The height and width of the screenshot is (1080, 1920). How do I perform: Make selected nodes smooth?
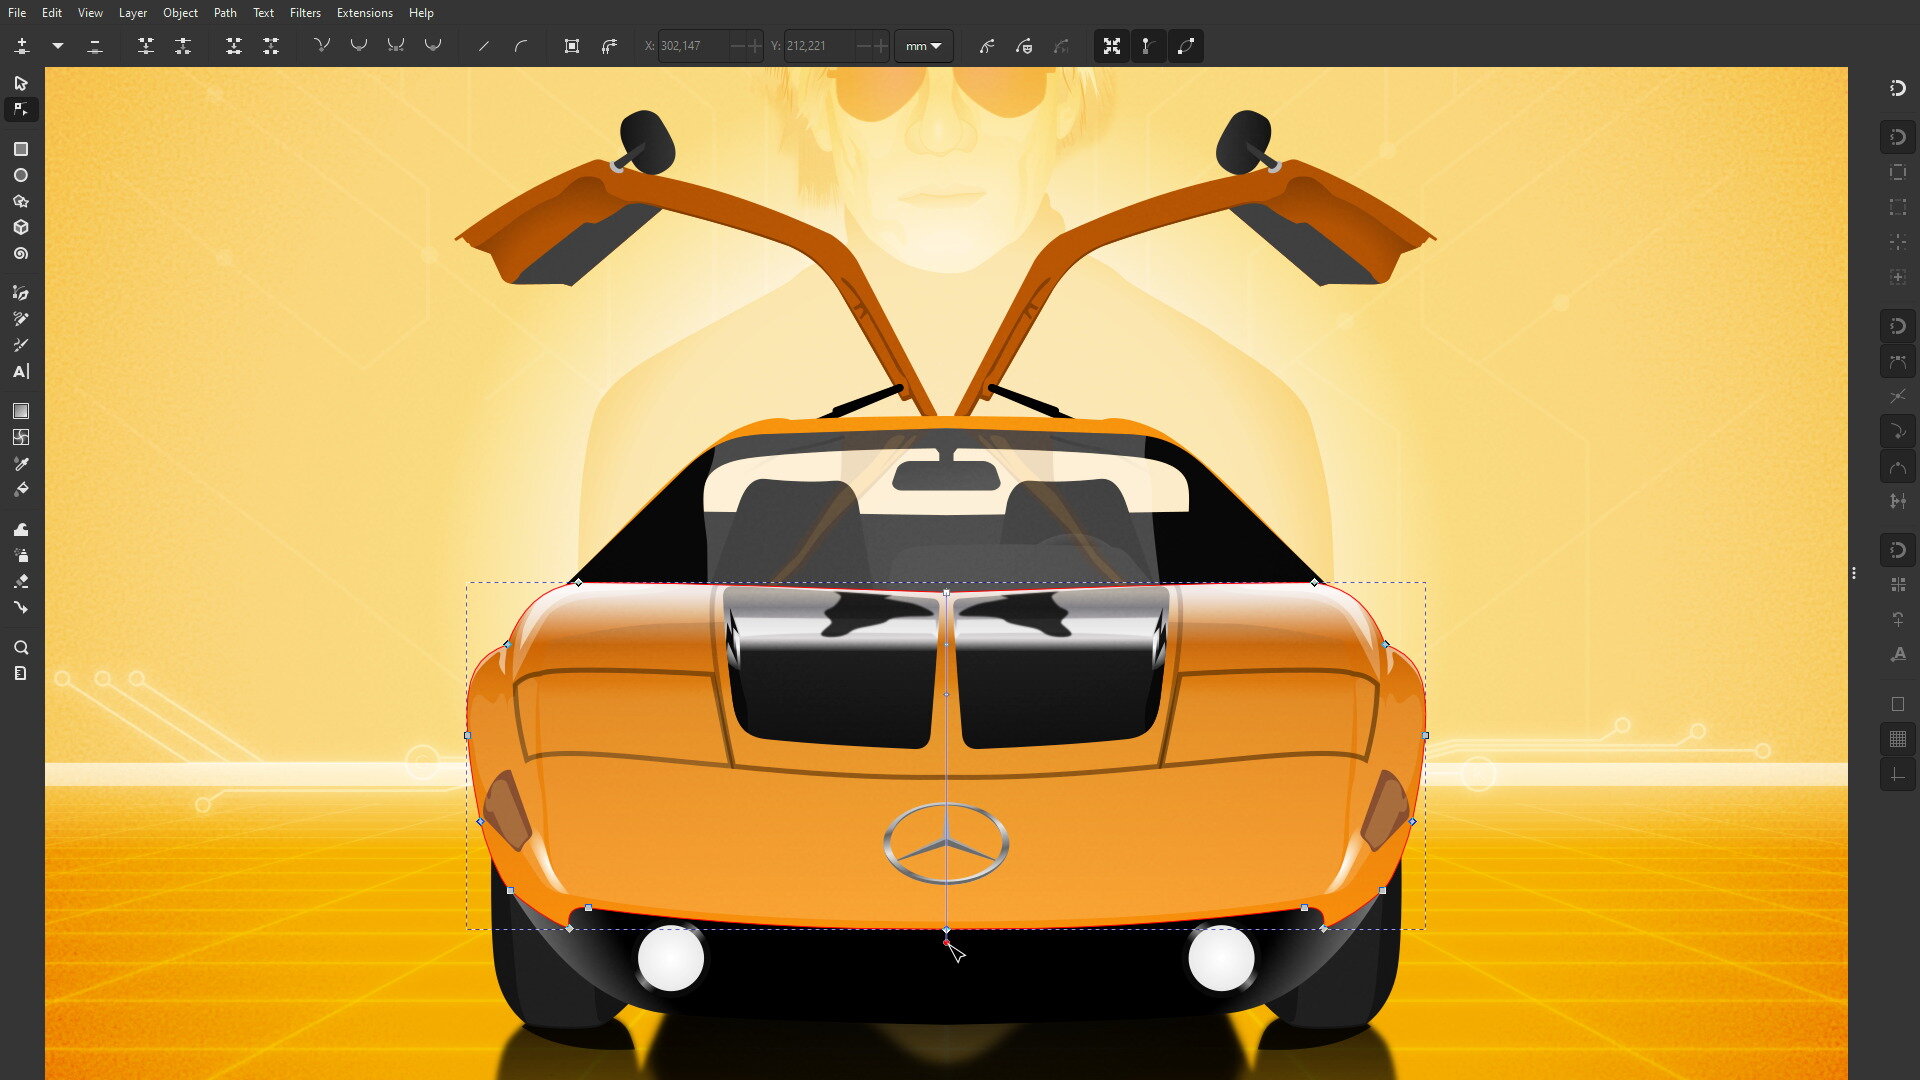359,46
